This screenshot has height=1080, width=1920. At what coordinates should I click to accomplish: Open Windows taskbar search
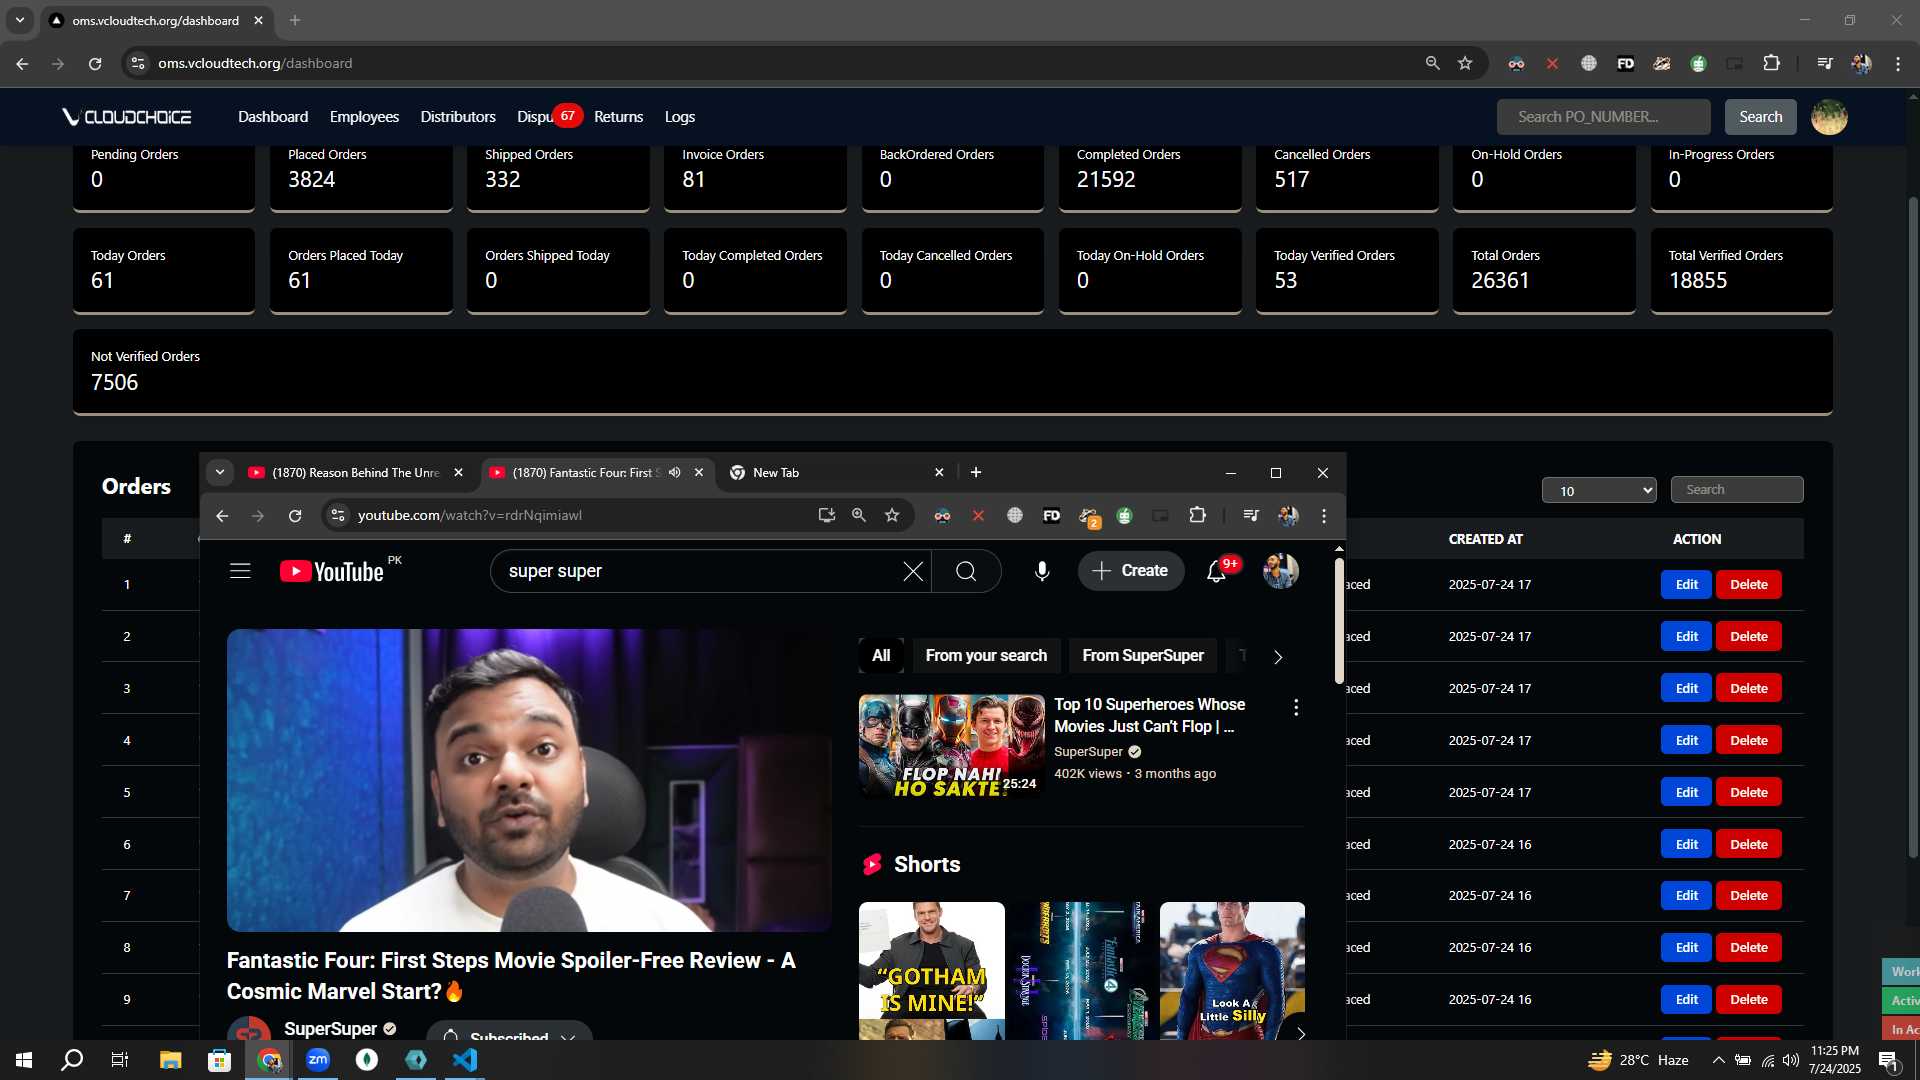pos(72,1060)
